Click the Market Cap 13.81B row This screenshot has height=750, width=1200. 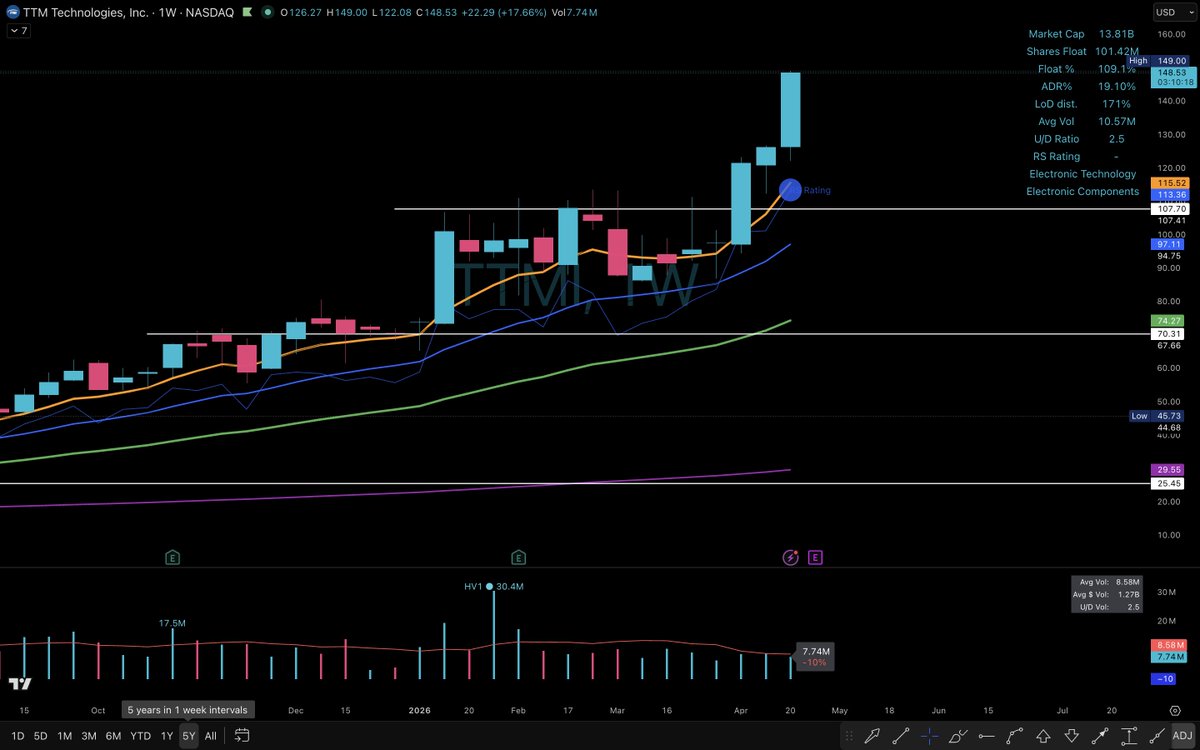click(1082, 34)
